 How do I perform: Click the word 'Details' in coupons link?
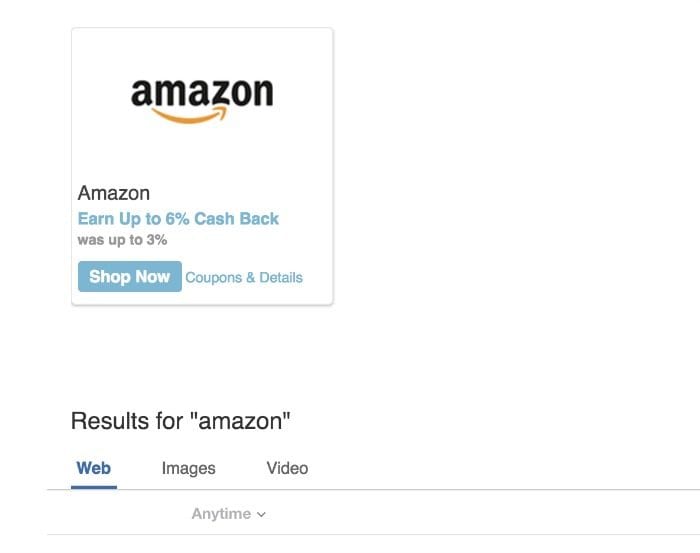[x=281, y=277]
